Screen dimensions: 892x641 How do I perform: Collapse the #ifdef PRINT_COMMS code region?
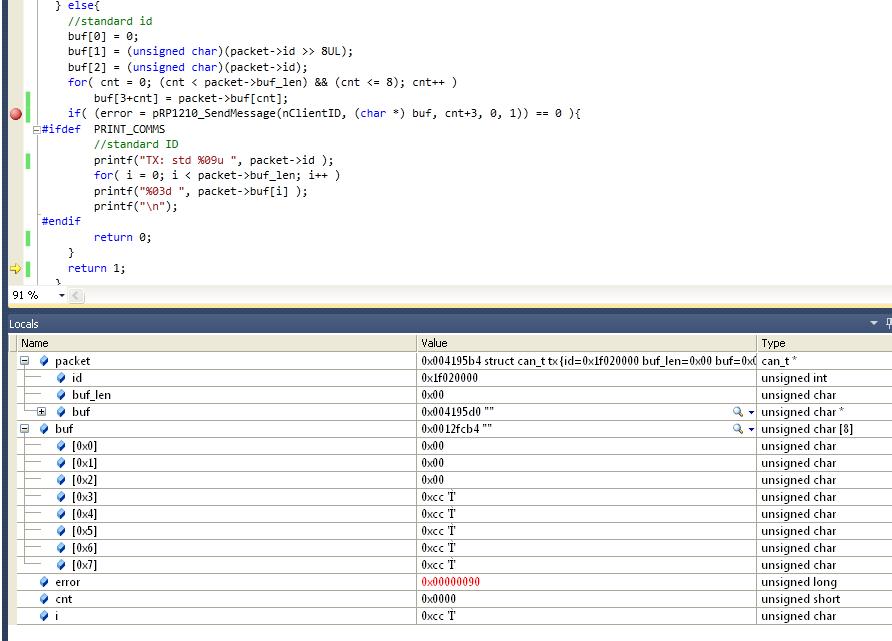37,129
